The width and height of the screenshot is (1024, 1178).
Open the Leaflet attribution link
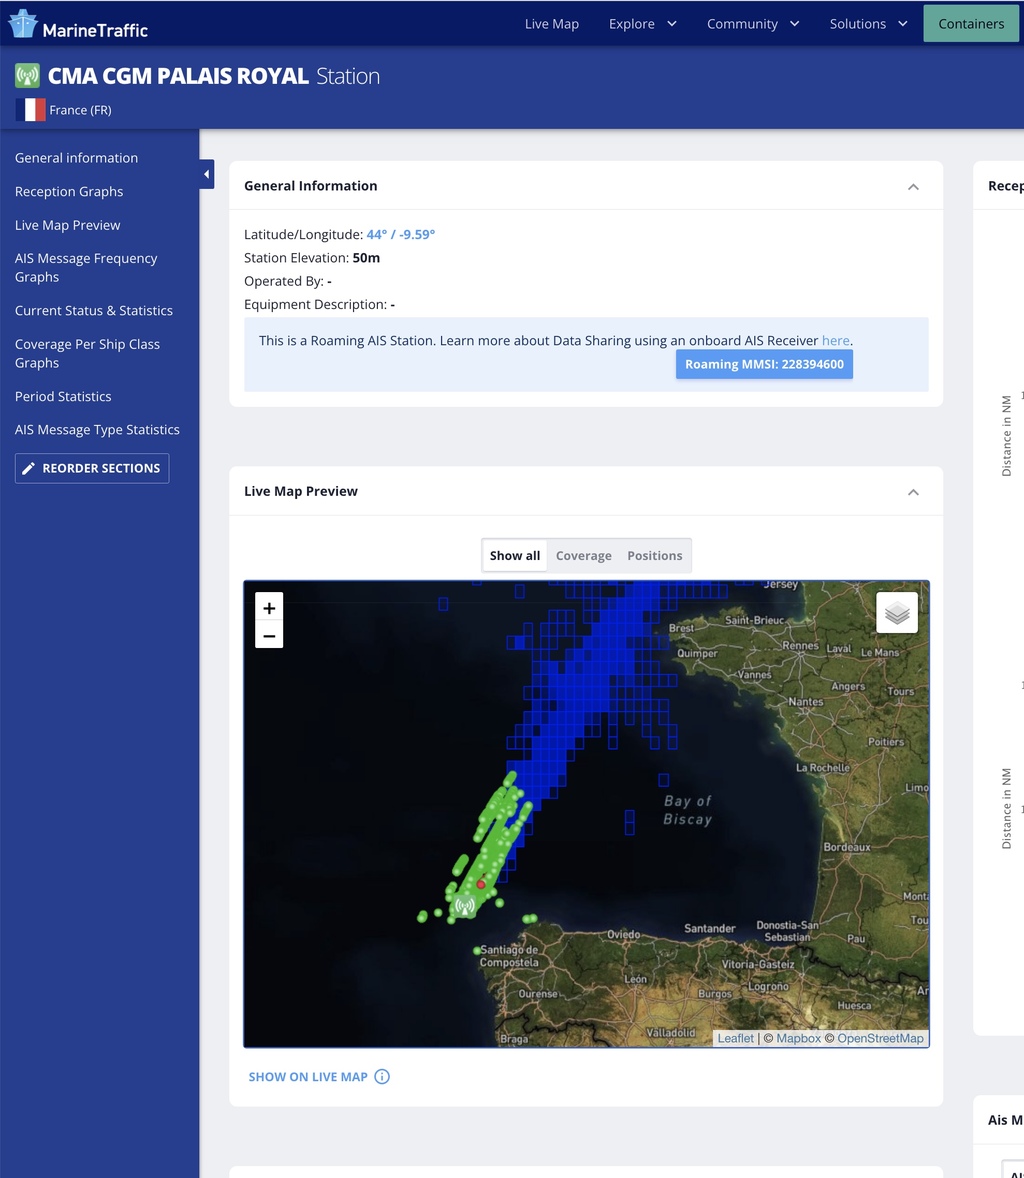736,1038
